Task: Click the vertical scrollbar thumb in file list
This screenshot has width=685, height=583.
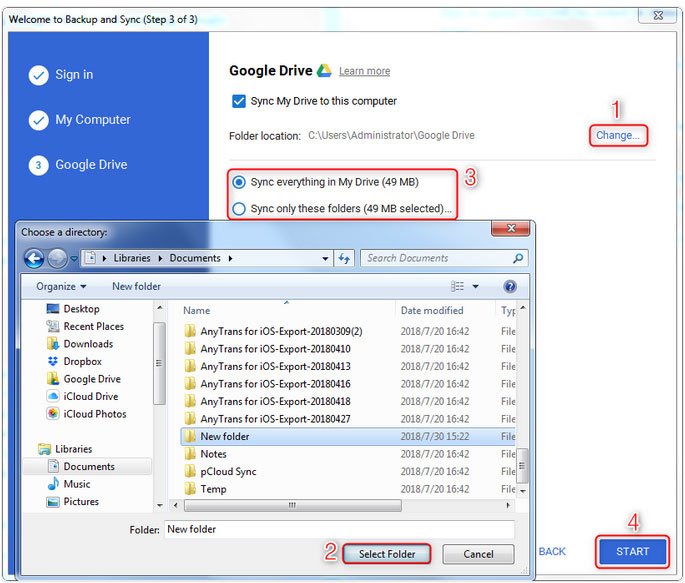Action: [x=522, y=465]
